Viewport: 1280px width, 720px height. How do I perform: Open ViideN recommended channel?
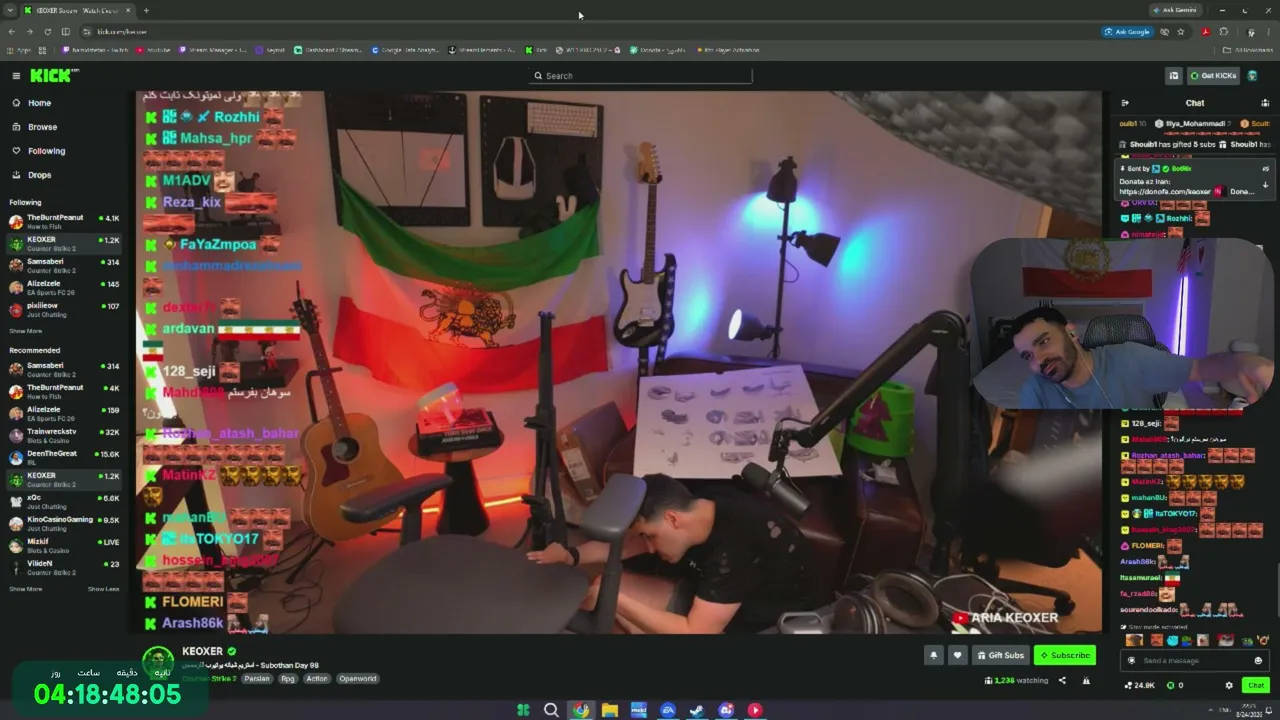[64, 567]
